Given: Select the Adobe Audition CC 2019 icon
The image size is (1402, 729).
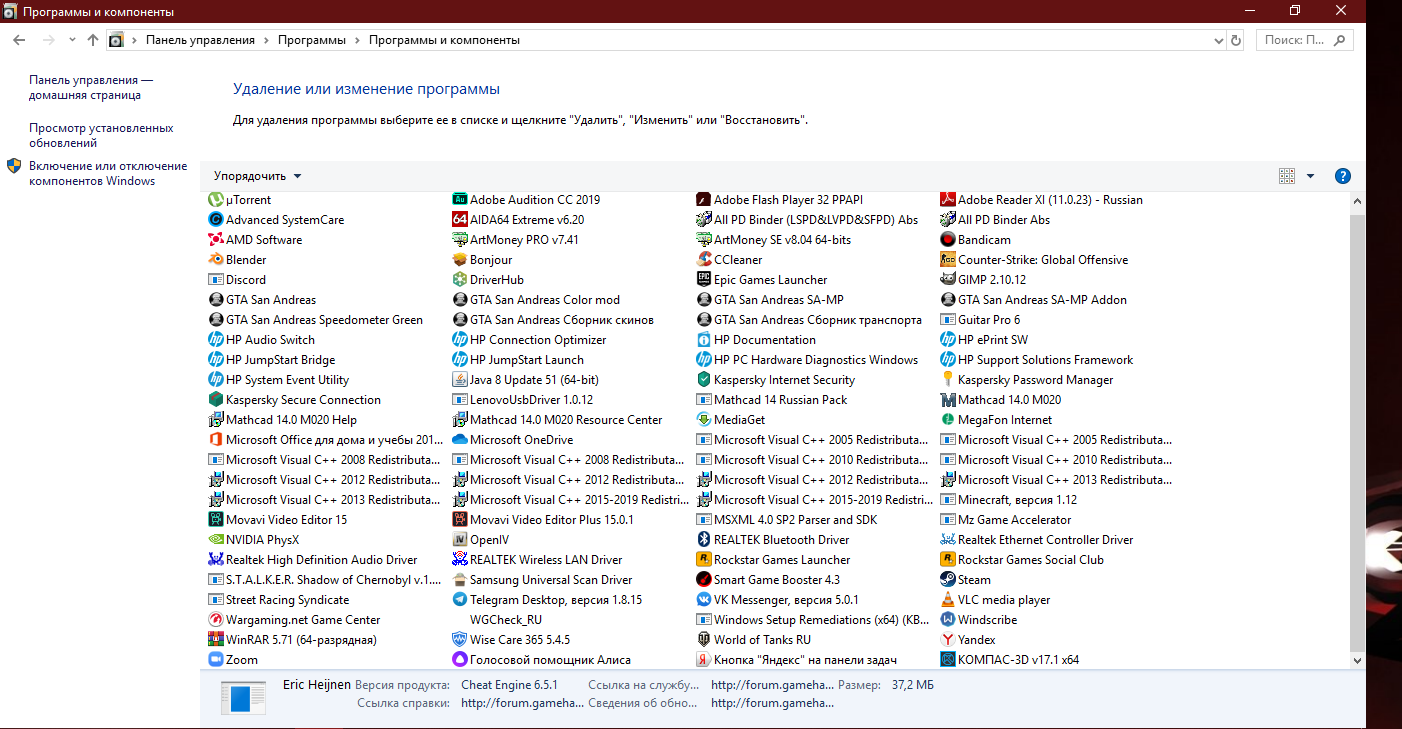Looking at the screenshot, I should pos(460,200).
